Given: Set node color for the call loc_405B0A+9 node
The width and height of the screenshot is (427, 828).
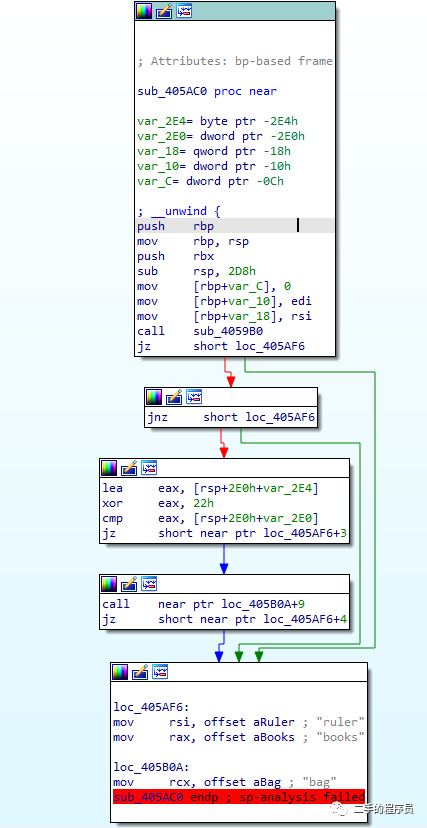Looking at the screenshot, I should (109, 584).
